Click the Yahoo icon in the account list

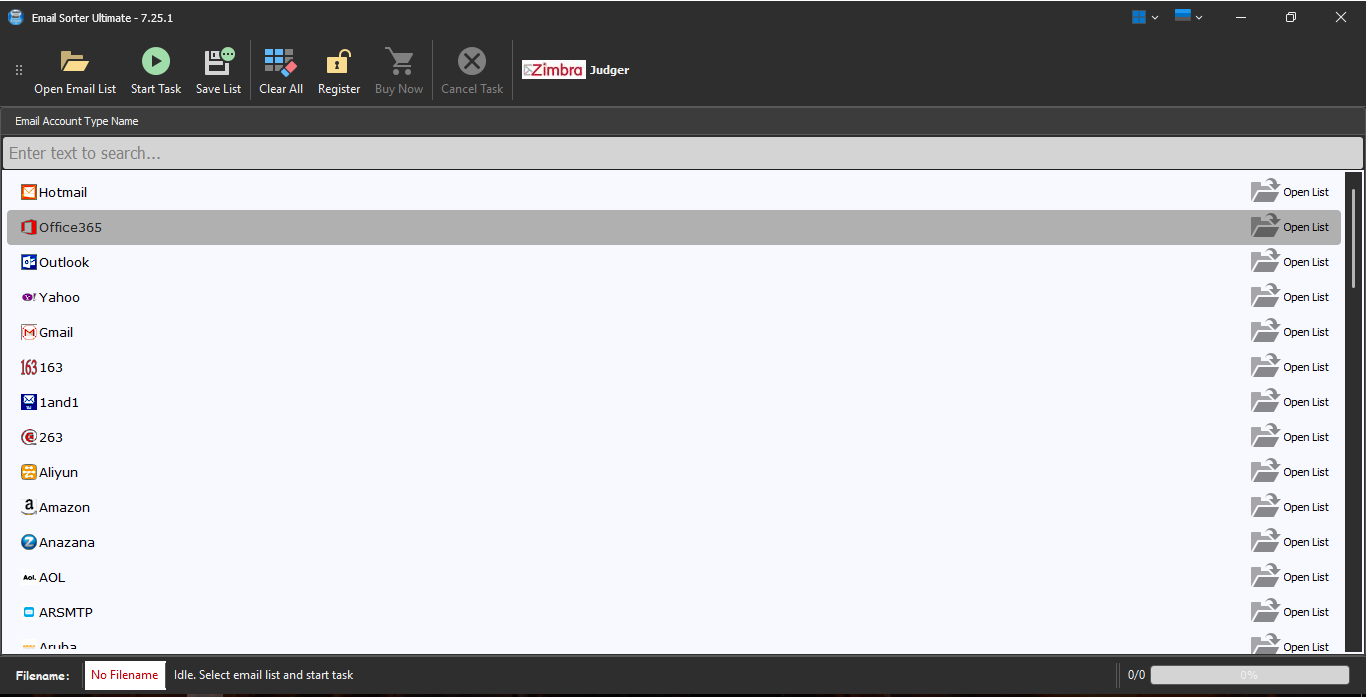point(28,296)
